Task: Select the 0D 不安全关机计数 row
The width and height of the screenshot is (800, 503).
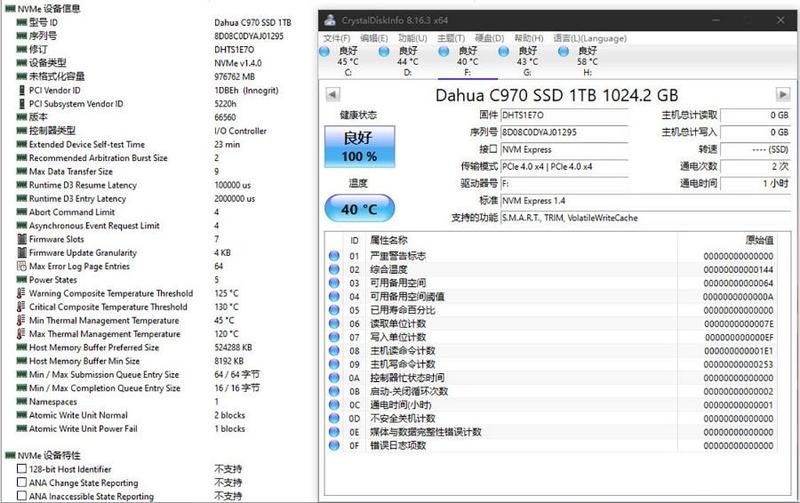Action: pos(551,418)
